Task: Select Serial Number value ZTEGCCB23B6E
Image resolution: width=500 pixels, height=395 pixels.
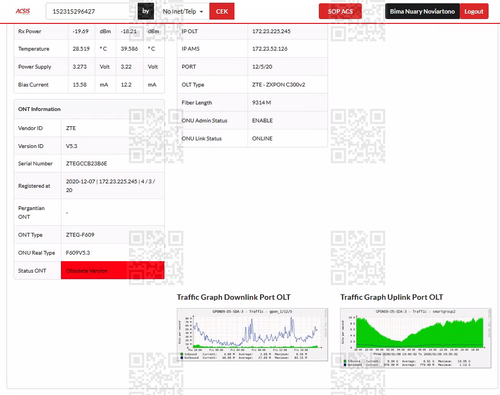Action: pyautogui.click(x=86, y=163)
